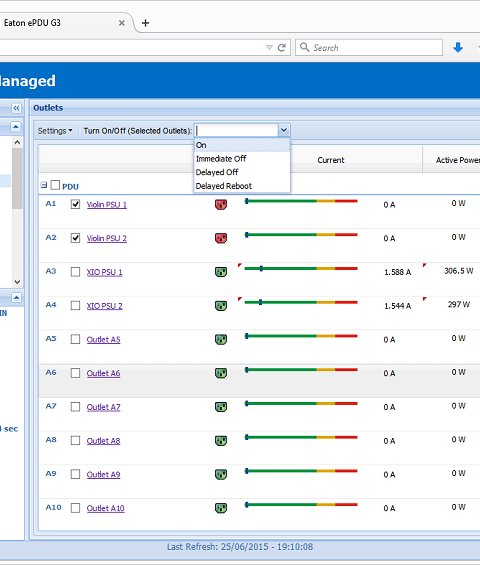The height and width of the screenshot is (565, 480).
Task: Click the green outlet icon in row A10
Action: (x=221, y=508)
